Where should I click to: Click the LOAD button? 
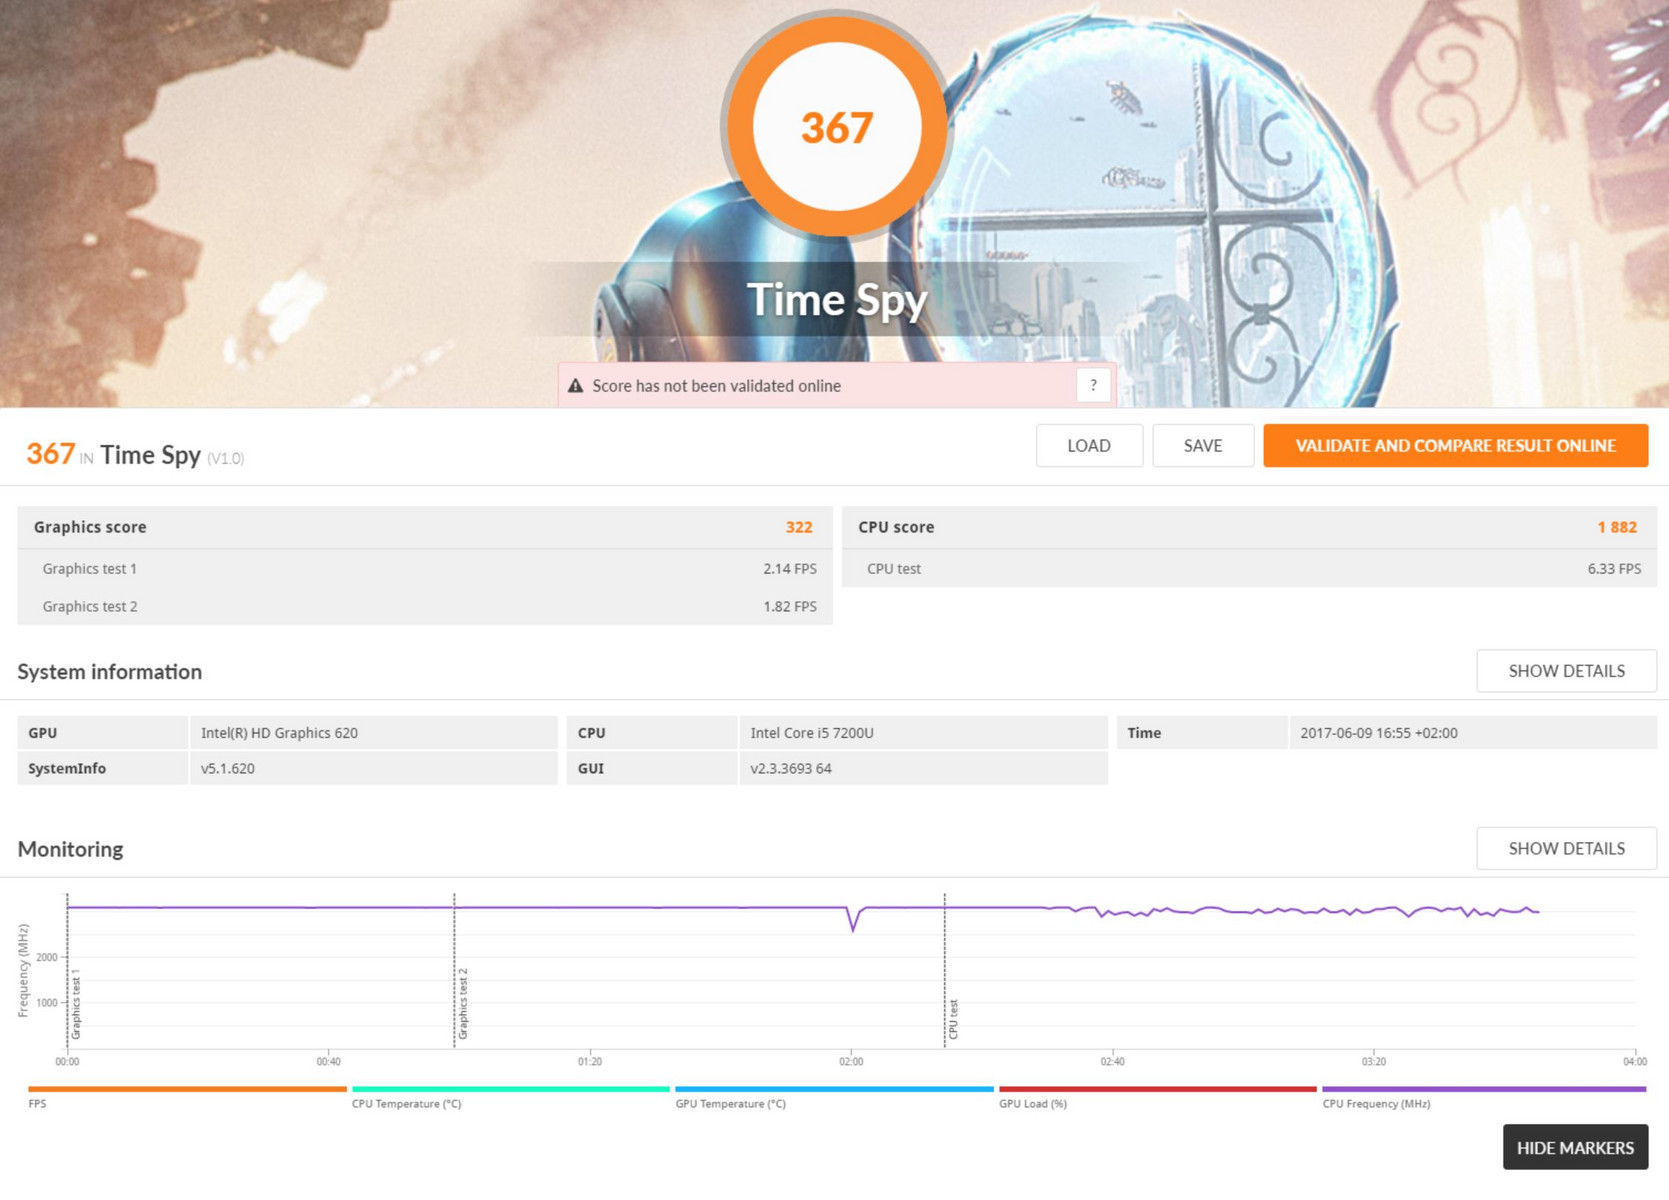1089,446
